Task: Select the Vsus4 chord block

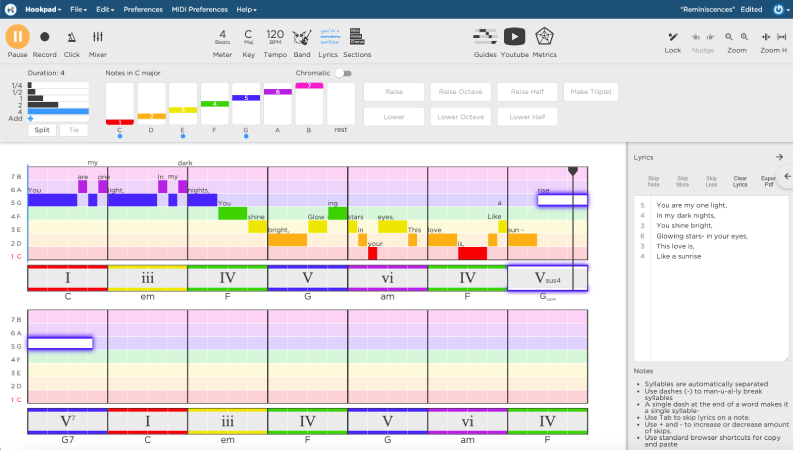Action: pos(547,278)
